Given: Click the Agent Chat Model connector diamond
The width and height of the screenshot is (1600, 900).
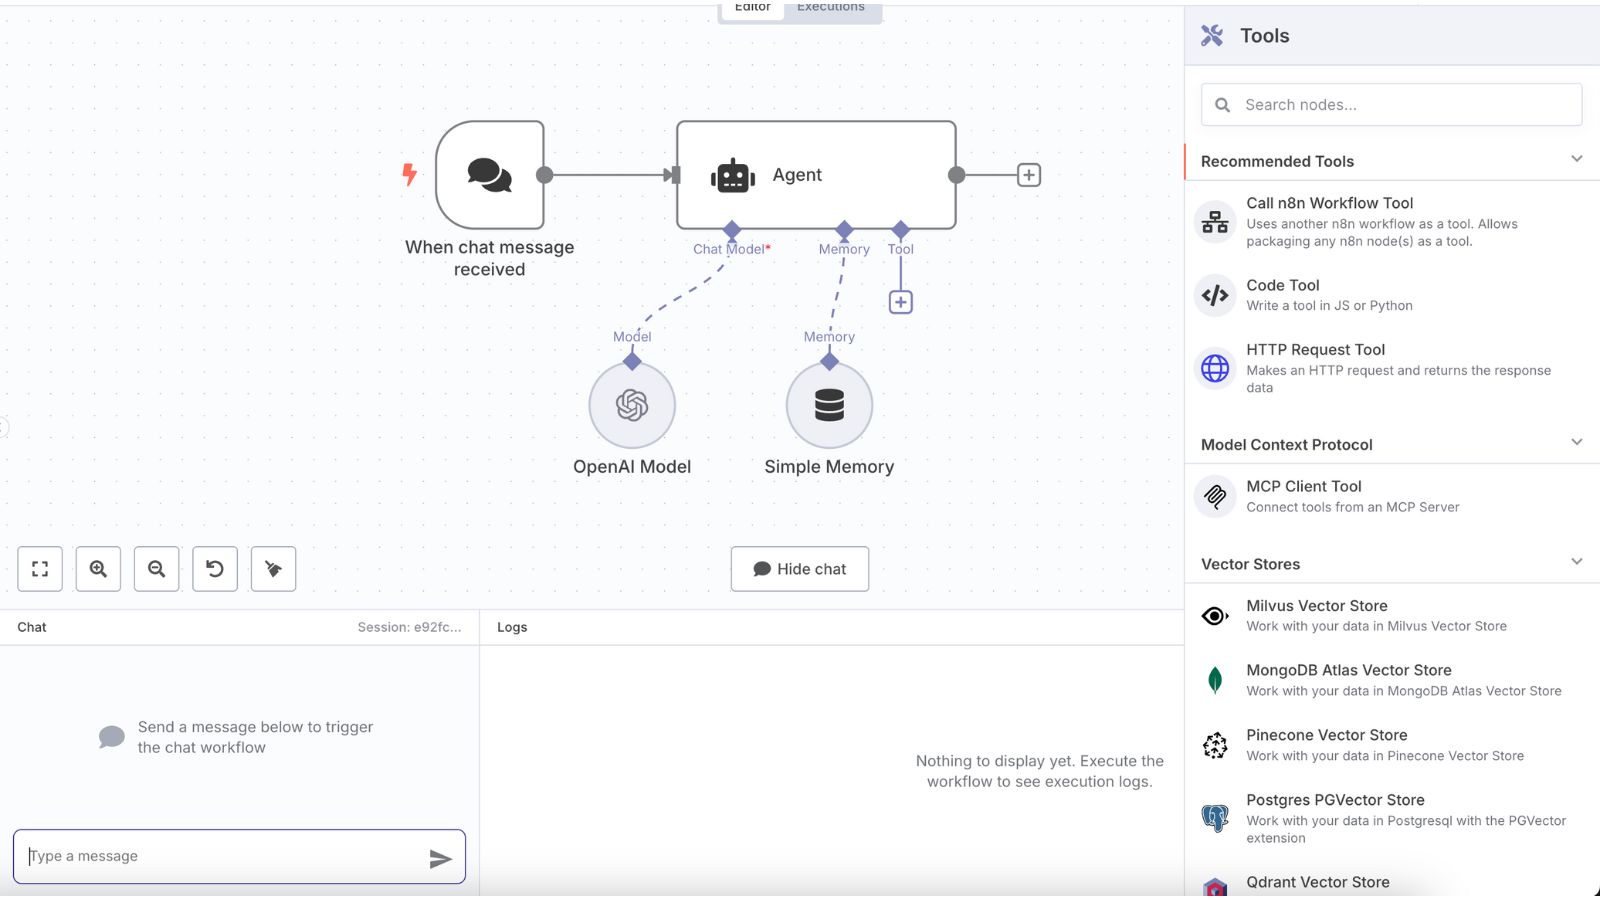Looking at the screenshot, I should [x=732, y=230].
